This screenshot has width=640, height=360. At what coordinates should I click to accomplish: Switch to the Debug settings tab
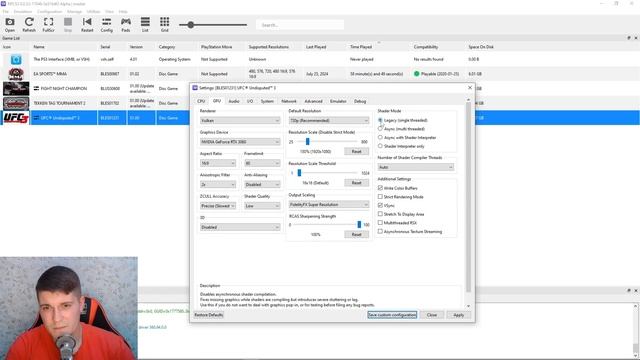click(x=360, y=101)
